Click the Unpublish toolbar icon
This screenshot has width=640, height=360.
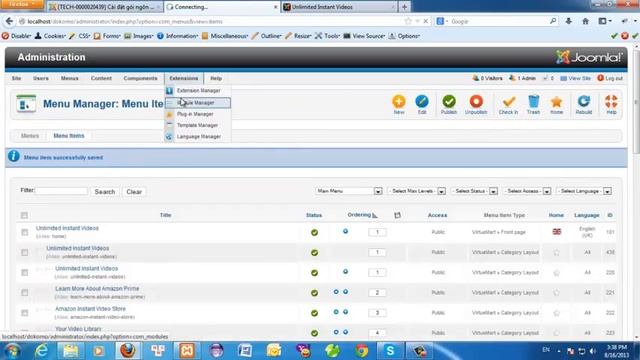(x=476, y=104)
